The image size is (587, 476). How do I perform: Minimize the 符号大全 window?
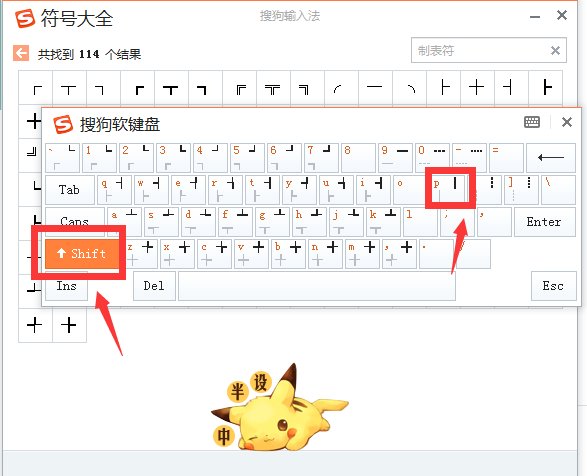(x=535, y=17)
